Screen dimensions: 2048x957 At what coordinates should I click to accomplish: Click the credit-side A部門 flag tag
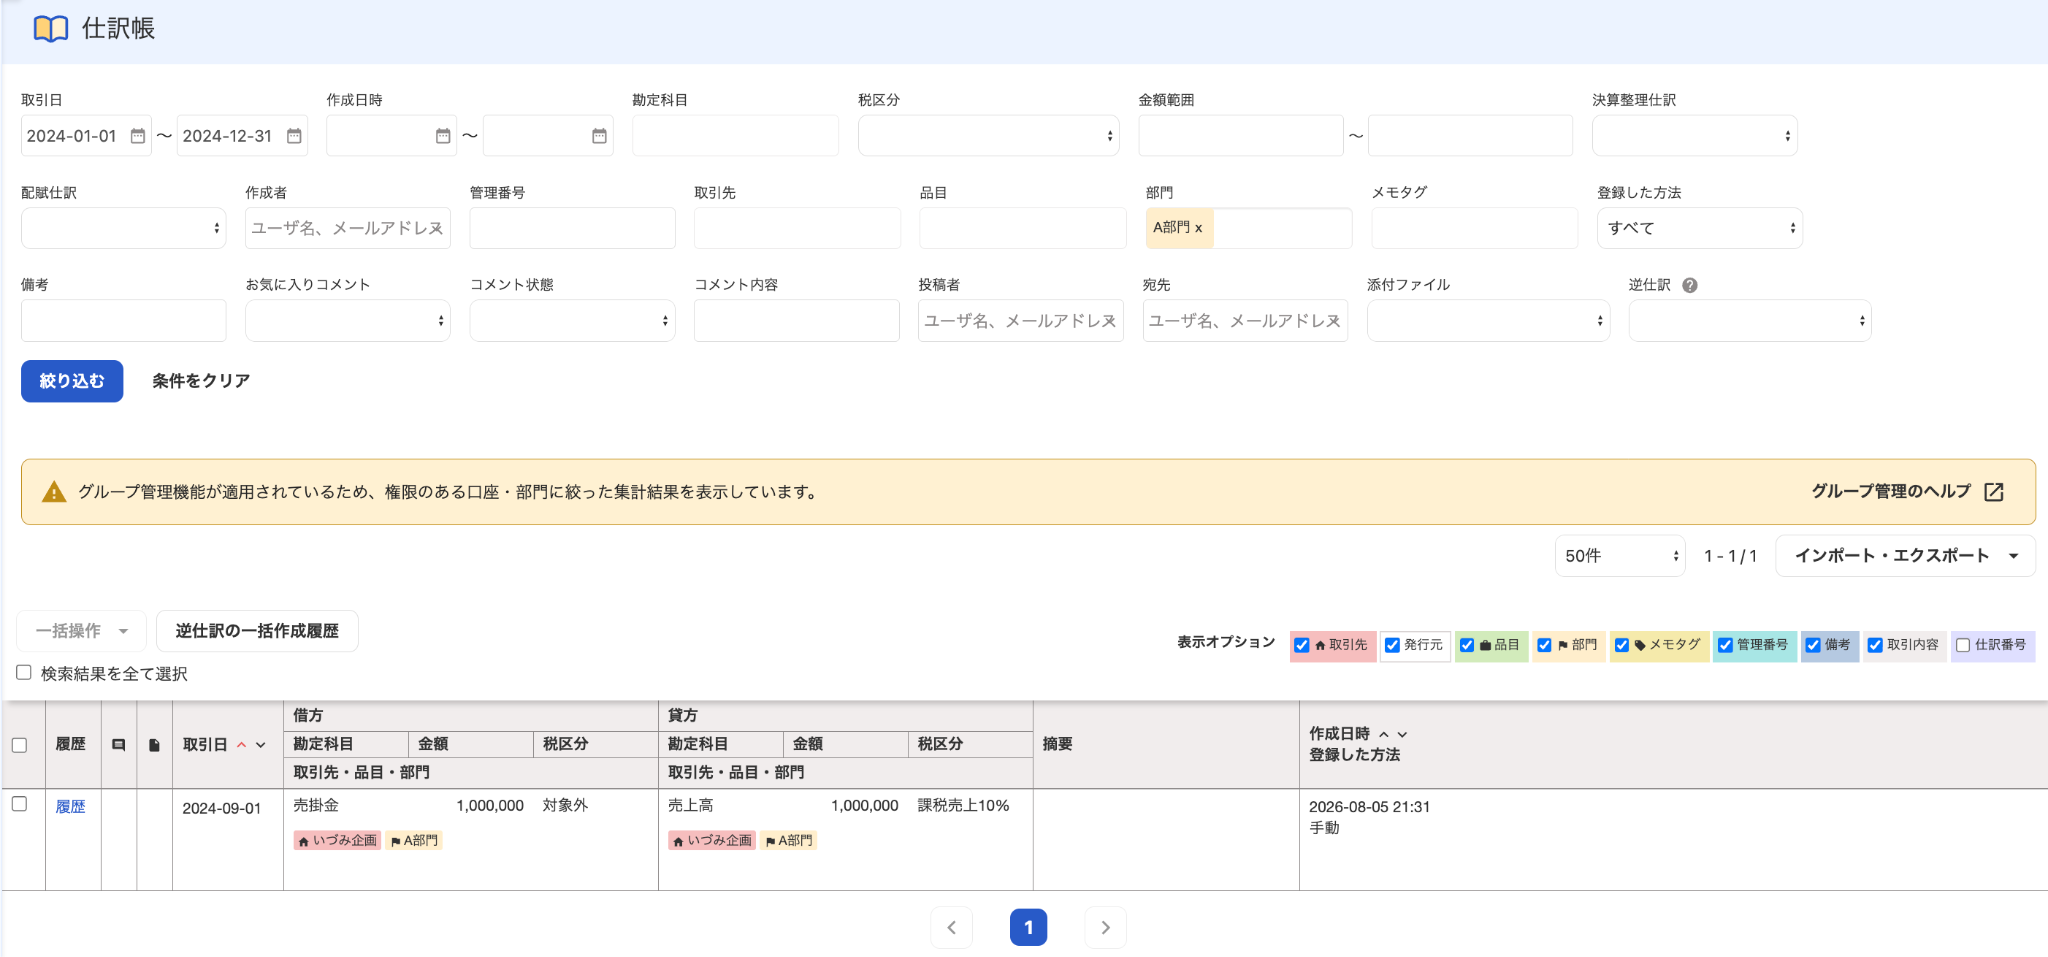click(789, 841)
